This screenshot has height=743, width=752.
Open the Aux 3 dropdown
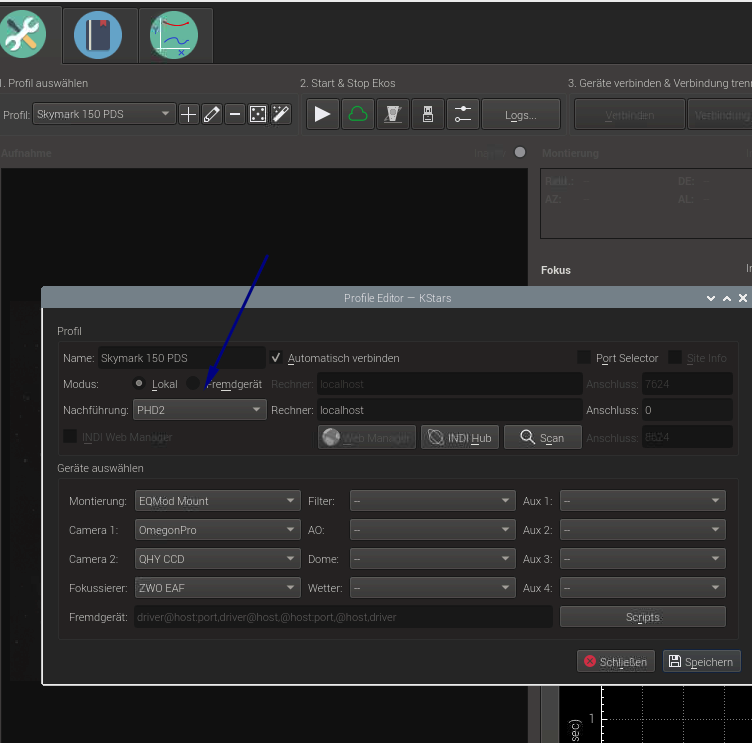(643, 559)
